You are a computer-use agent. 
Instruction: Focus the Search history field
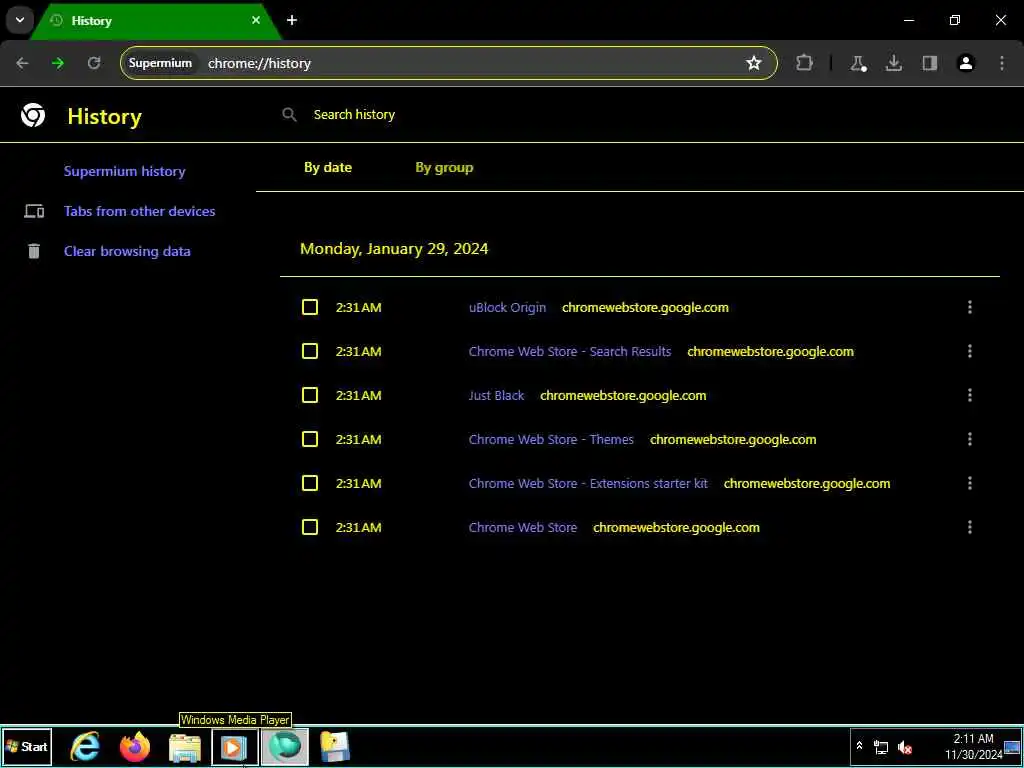(x=354, y=115)
